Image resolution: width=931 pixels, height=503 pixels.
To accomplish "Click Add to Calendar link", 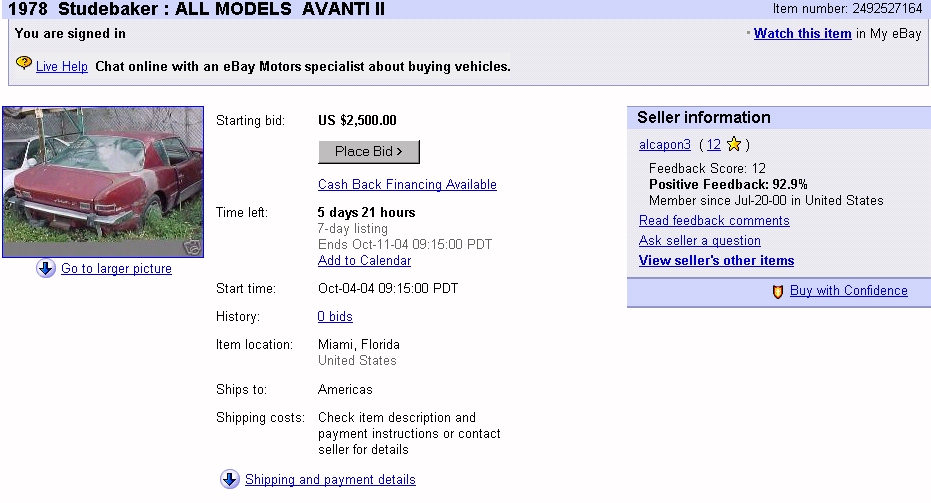I will pos(364,261).
